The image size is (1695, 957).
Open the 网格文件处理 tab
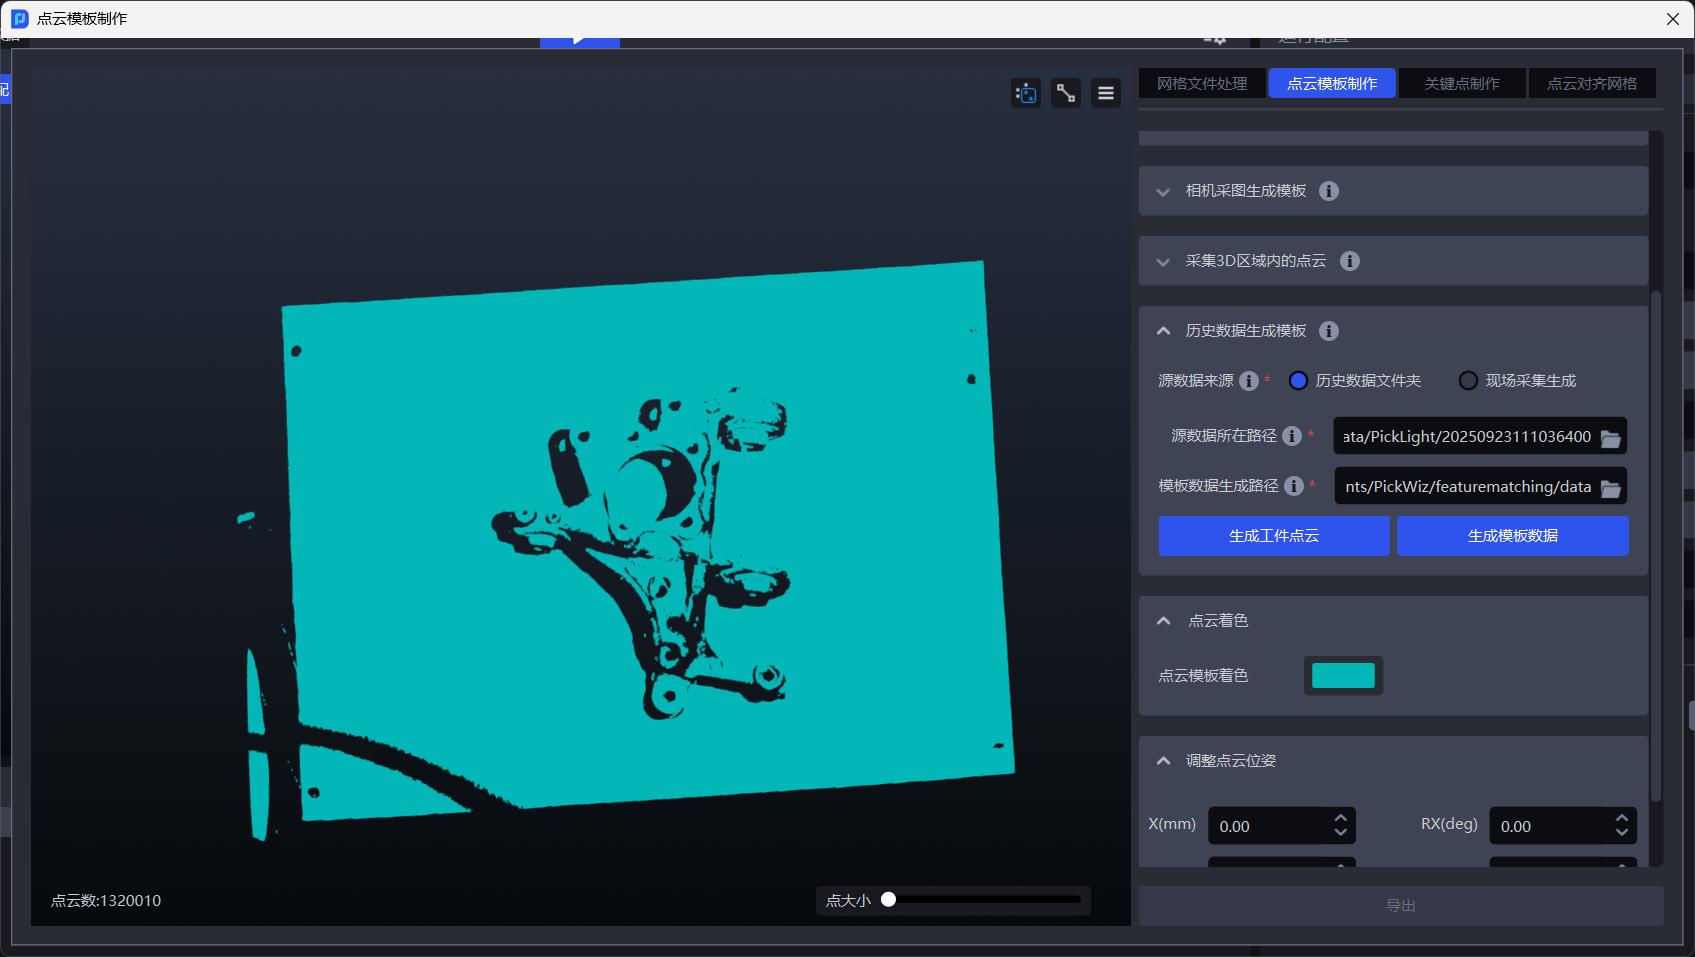[1202, 84]
